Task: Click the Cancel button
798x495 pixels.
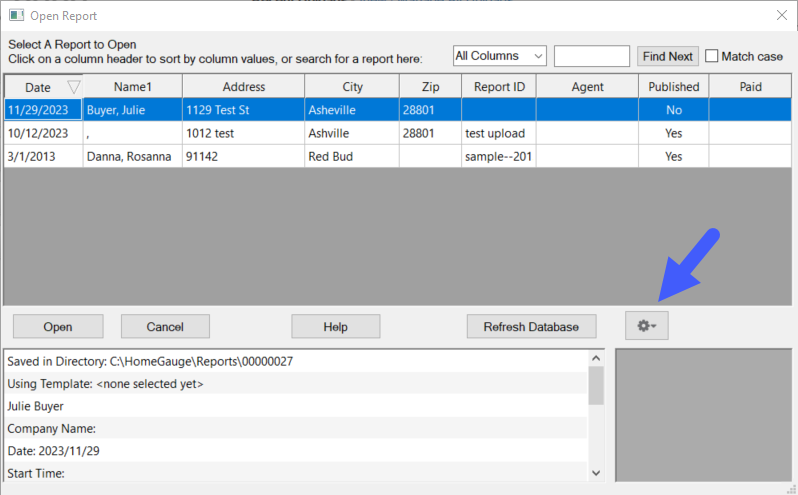Action: 165,326
